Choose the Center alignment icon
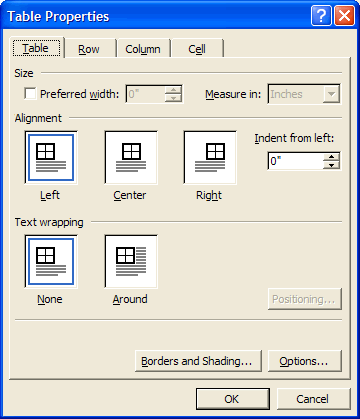The height and width of the screenshot is (419, 360). coord(131,157)
